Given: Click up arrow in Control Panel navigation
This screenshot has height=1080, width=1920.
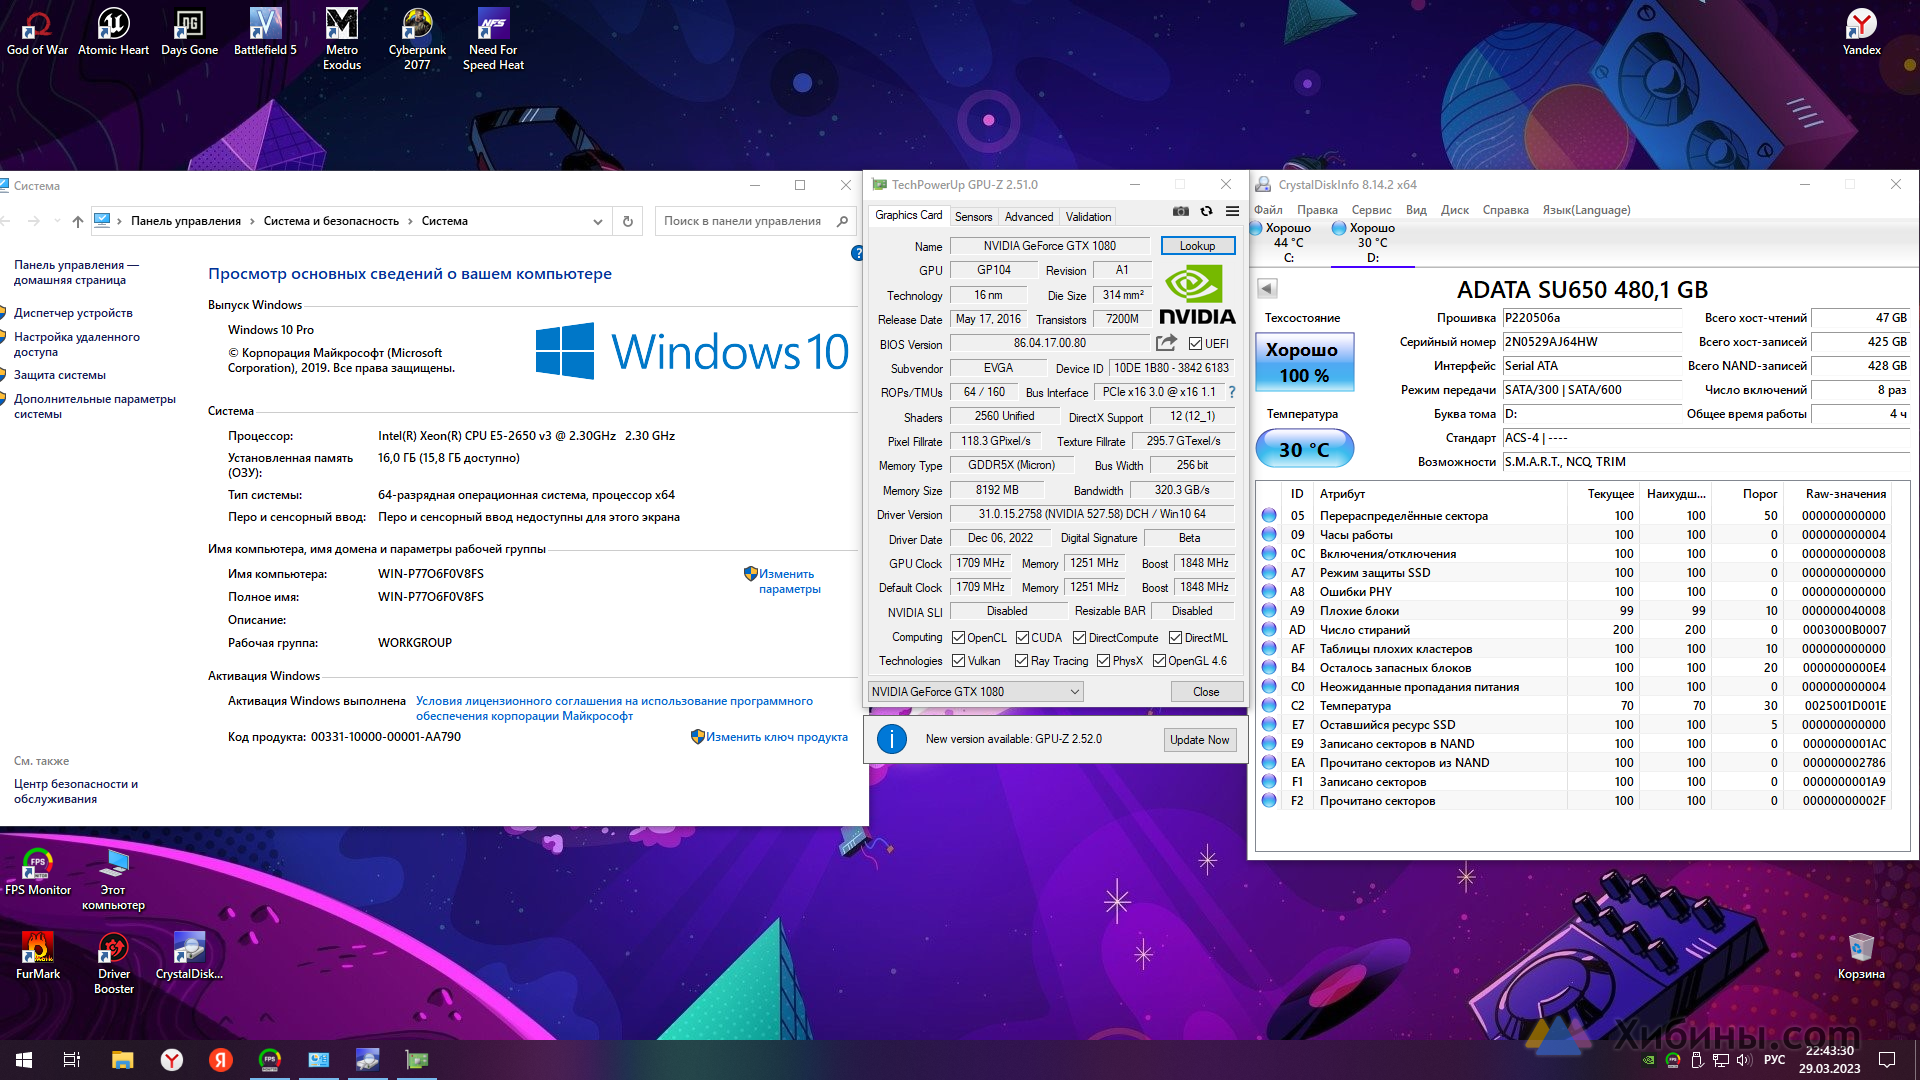Looking at the screenshot, I should coord(77,221).
